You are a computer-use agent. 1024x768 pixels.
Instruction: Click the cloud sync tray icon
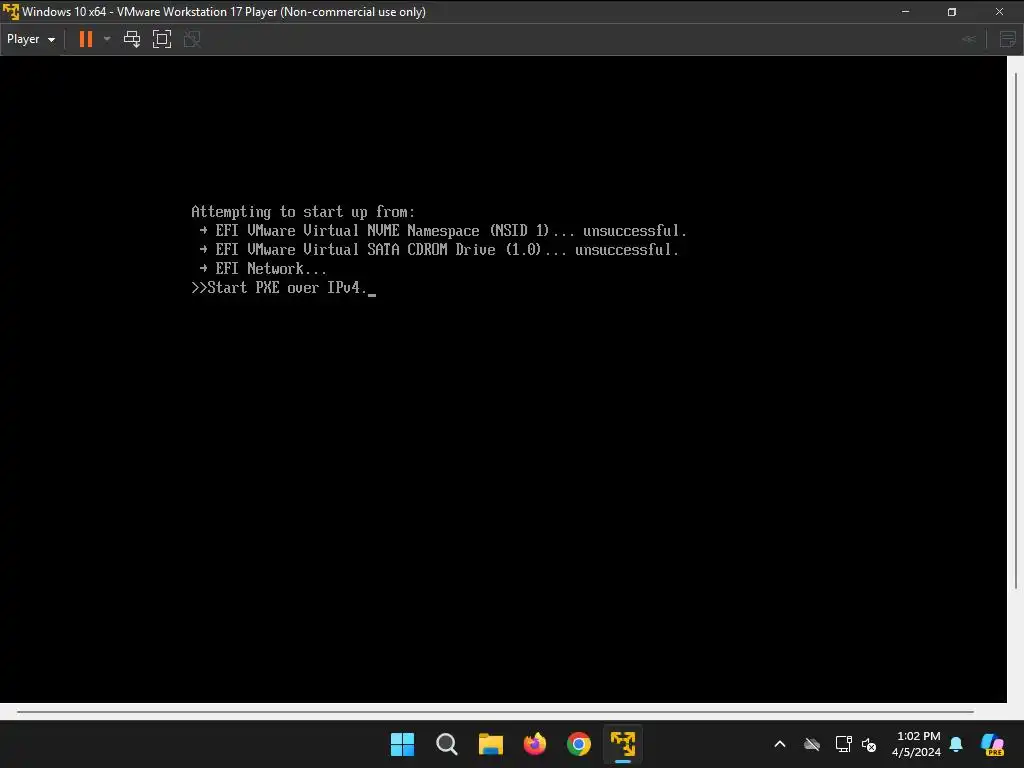click(812, 744)
